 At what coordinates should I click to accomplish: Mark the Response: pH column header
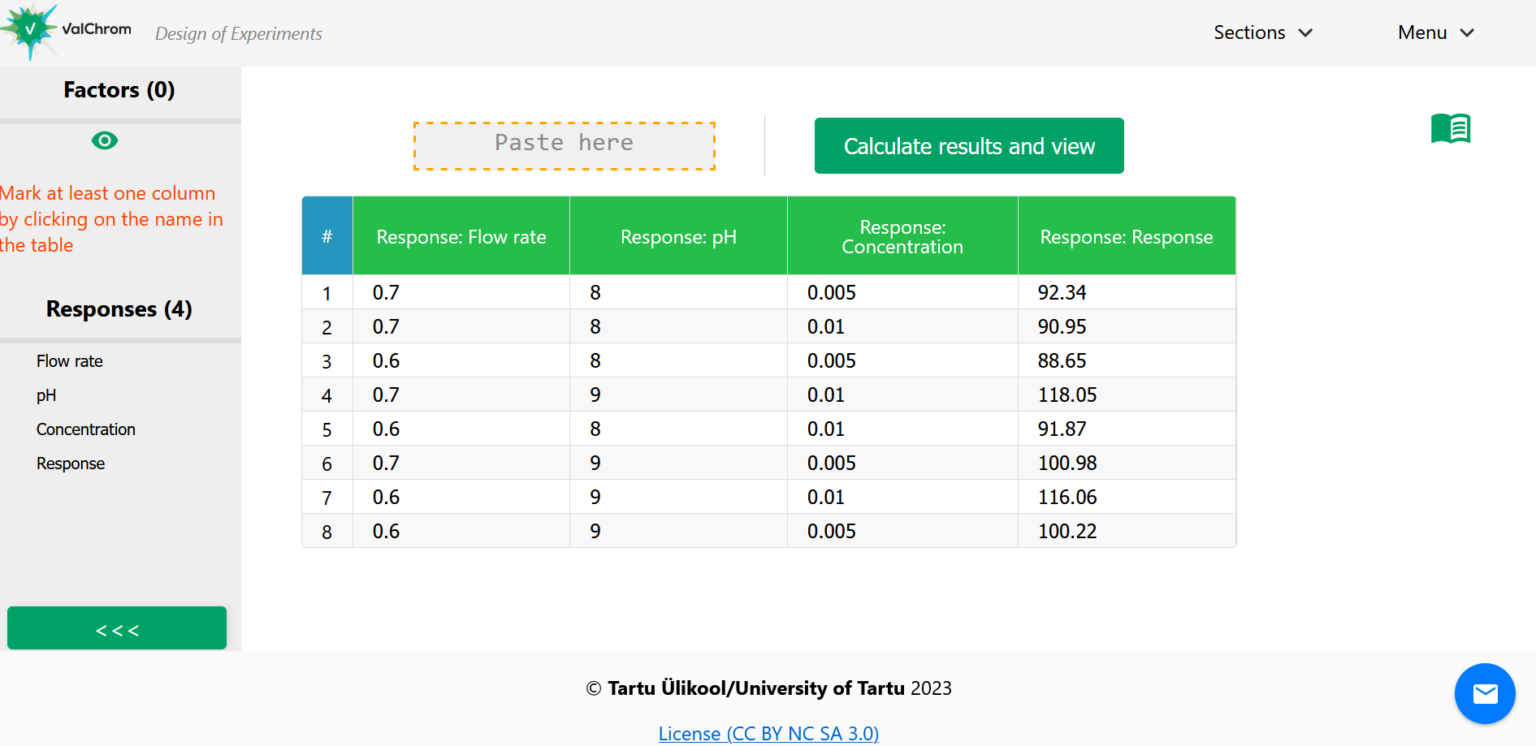[678, 236]
